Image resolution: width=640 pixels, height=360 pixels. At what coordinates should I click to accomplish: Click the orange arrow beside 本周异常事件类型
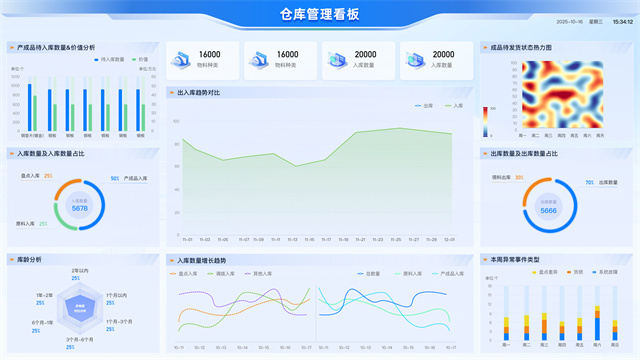(485, 260)
